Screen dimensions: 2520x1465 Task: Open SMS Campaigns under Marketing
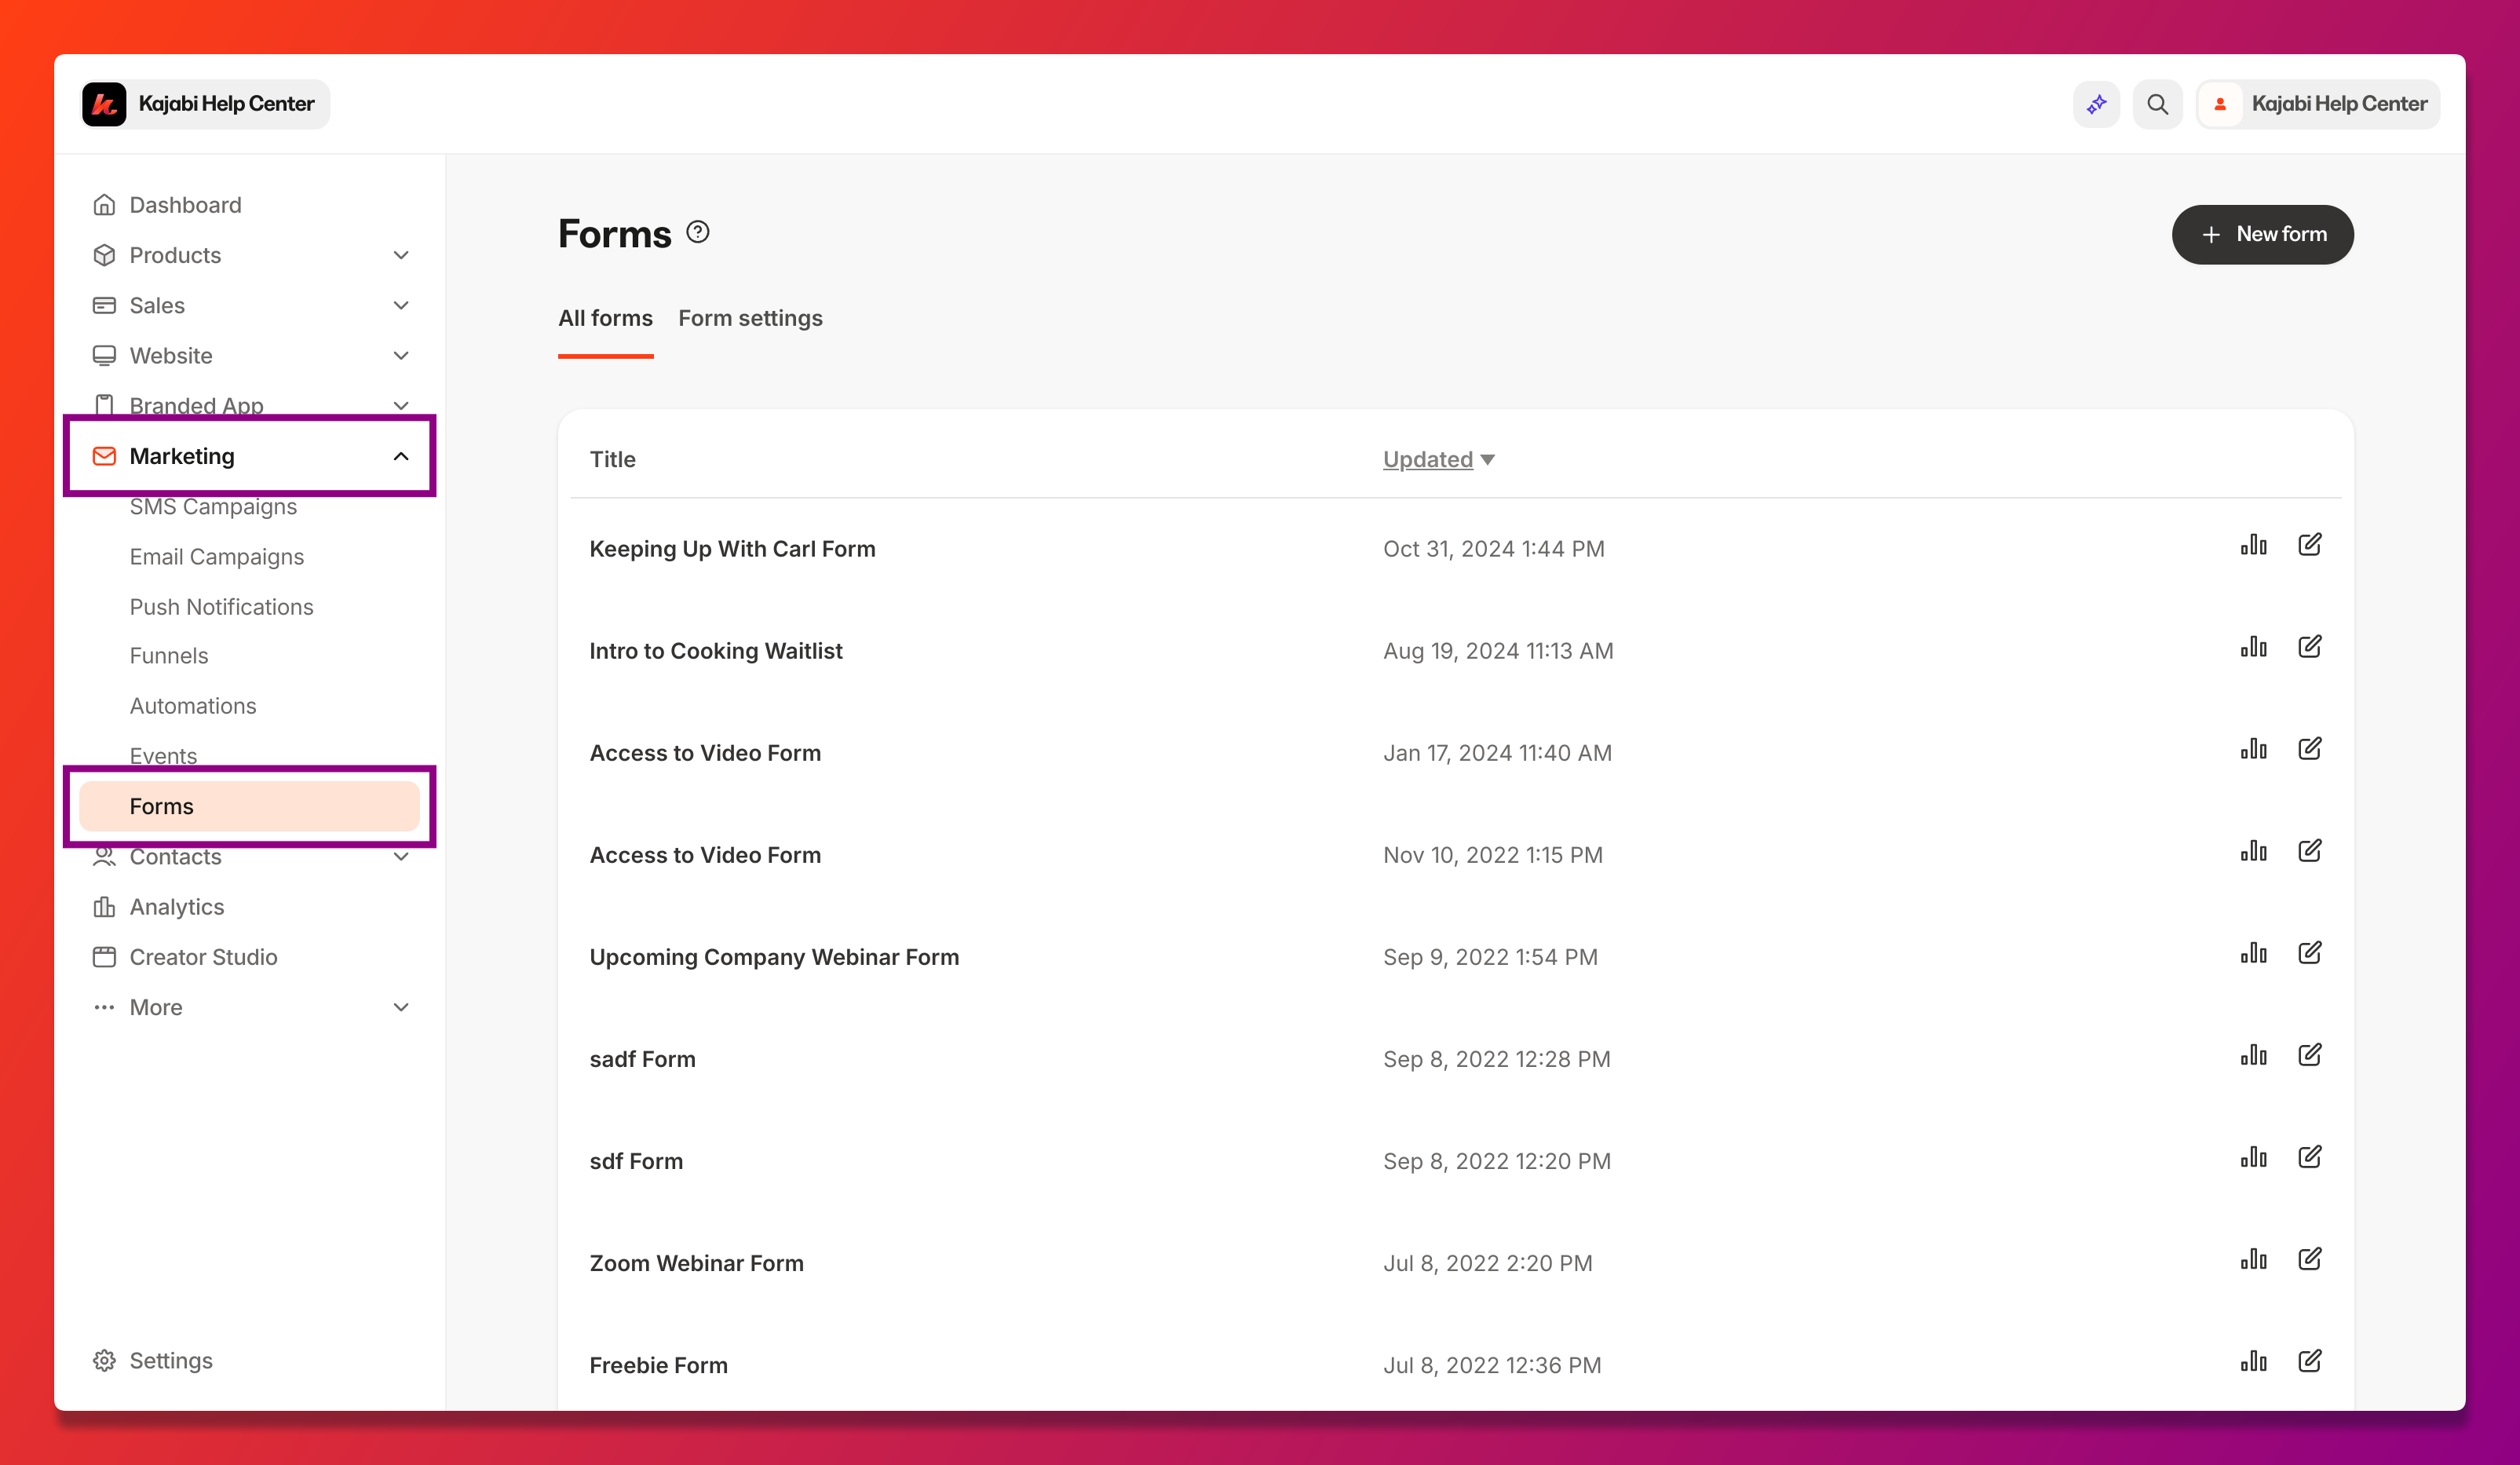213,507
